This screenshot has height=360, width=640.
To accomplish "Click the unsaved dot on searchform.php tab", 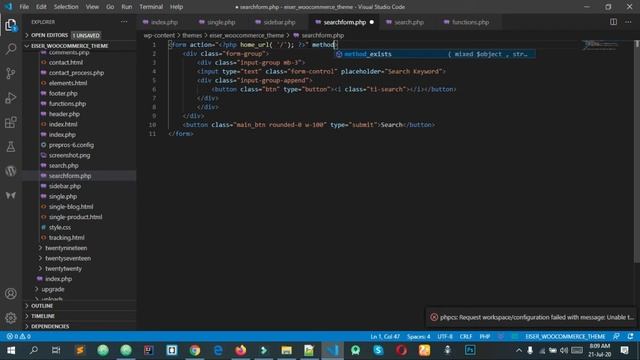I will 371,22.
